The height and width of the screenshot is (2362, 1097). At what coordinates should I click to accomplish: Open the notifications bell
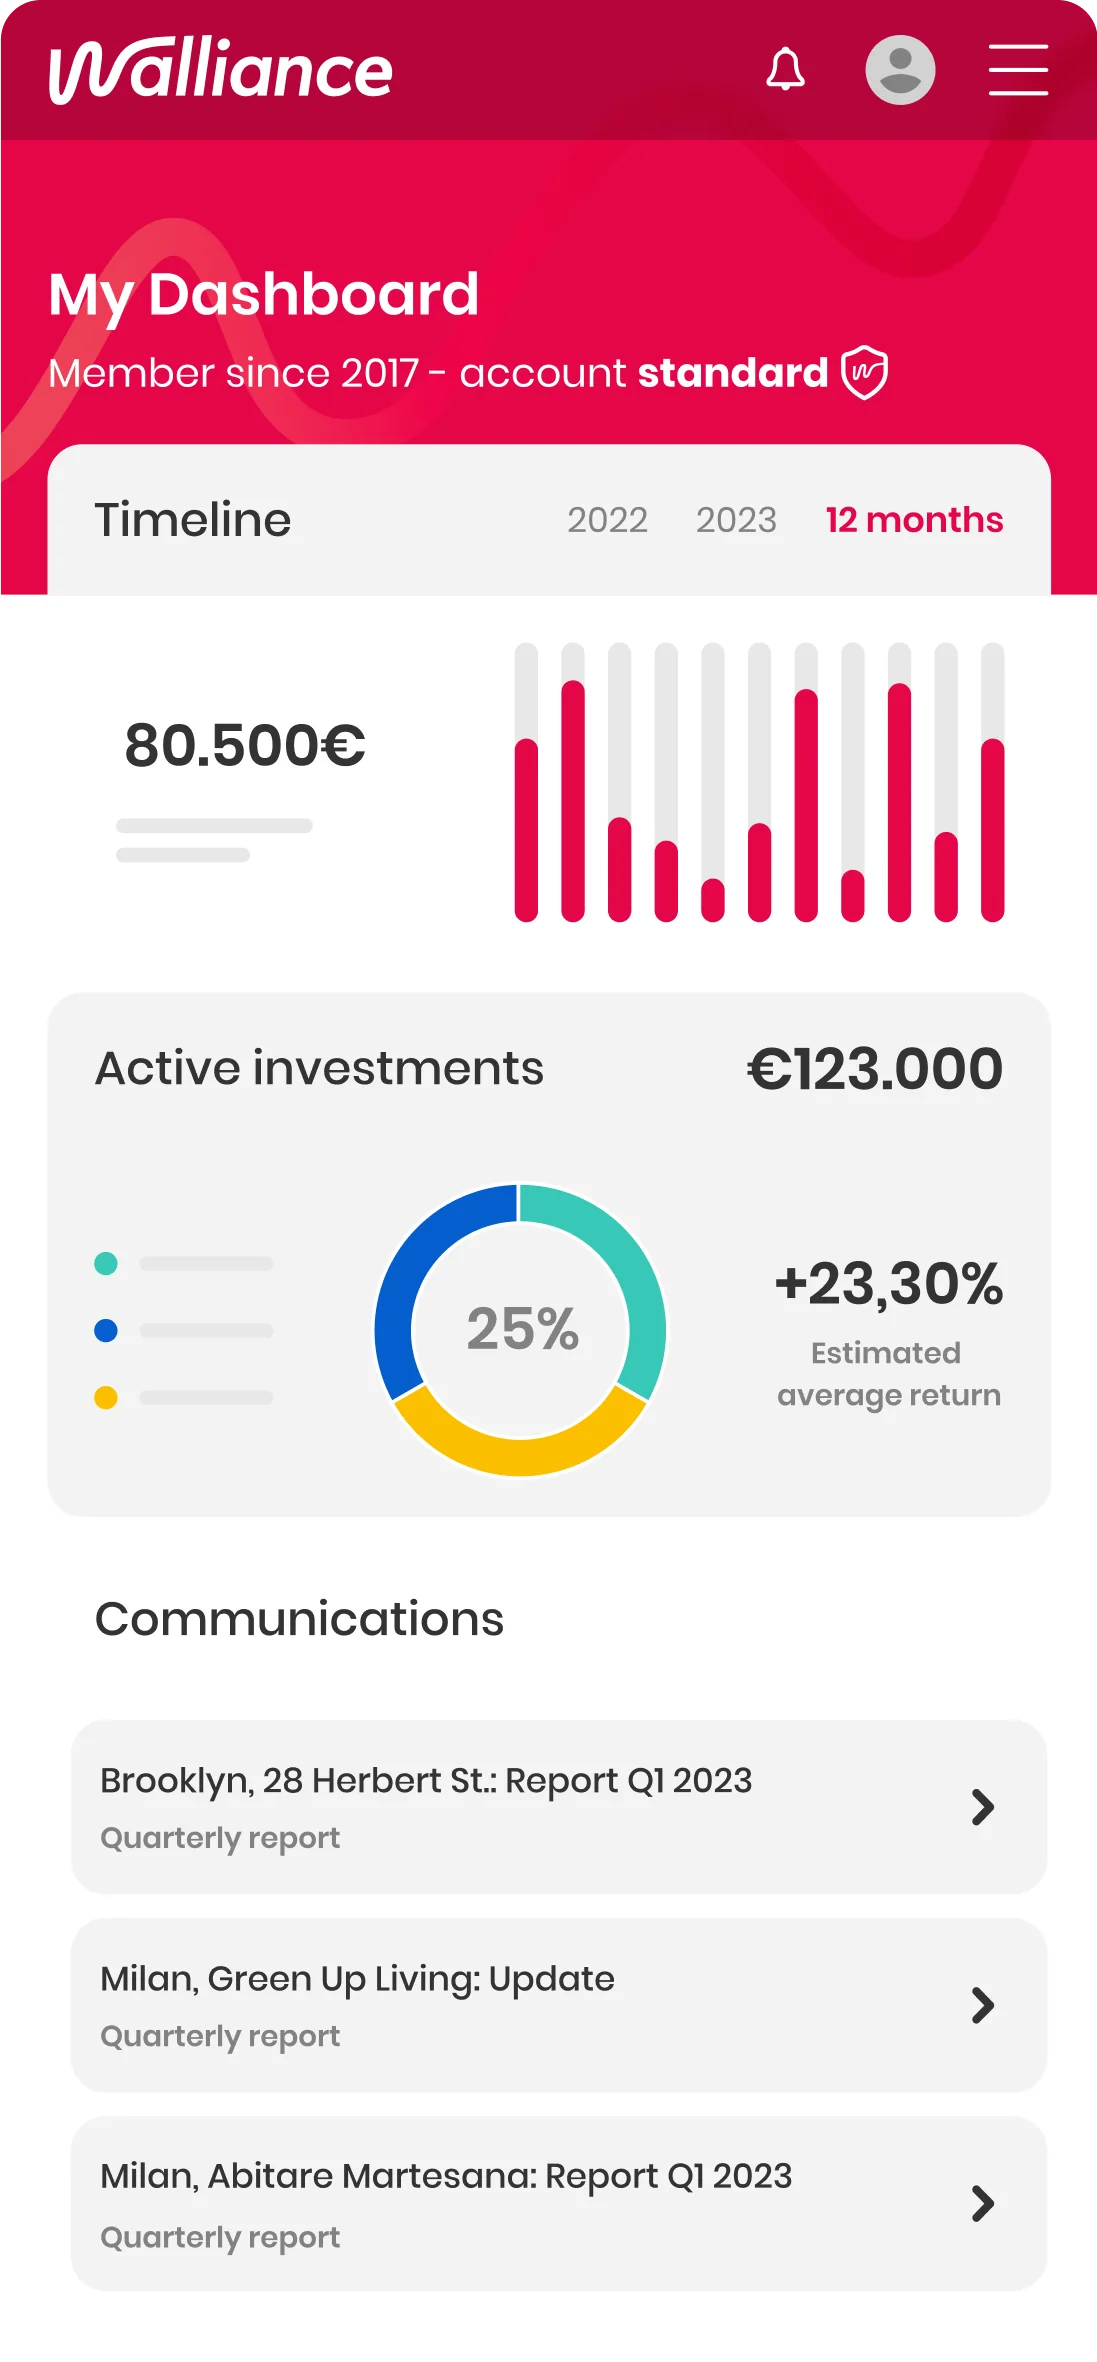pos(785,70)
